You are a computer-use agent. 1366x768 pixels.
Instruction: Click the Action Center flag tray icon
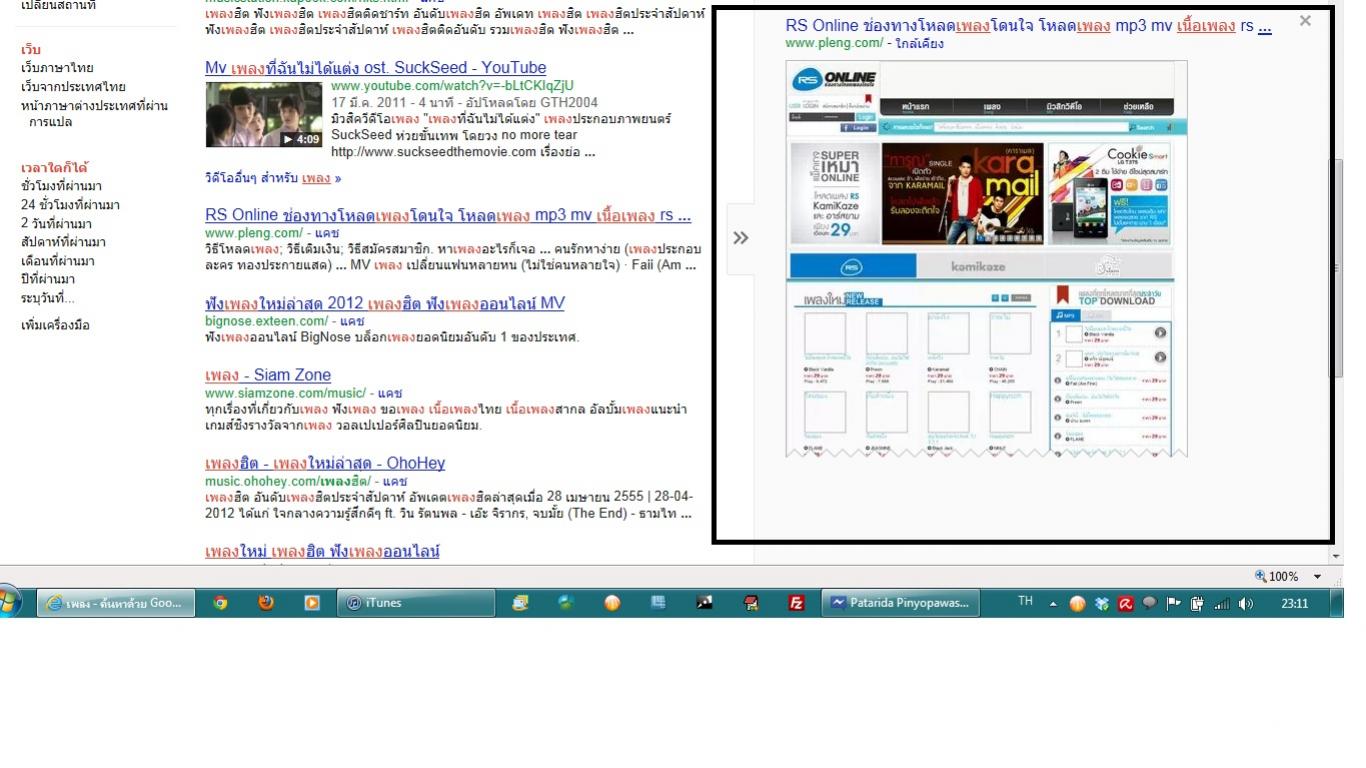(1173, 603)
